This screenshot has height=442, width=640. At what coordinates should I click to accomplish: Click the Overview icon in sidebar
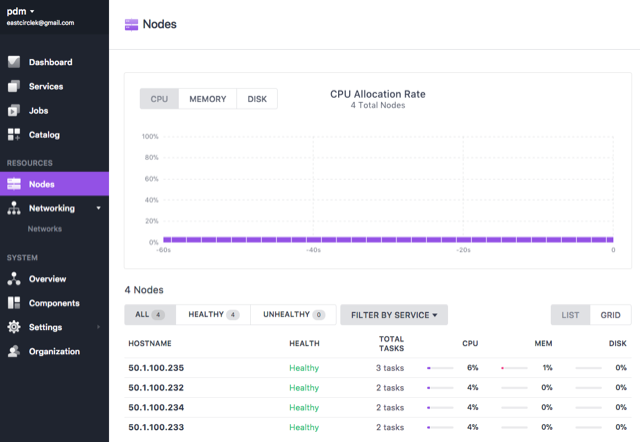[x=14, y=279]
